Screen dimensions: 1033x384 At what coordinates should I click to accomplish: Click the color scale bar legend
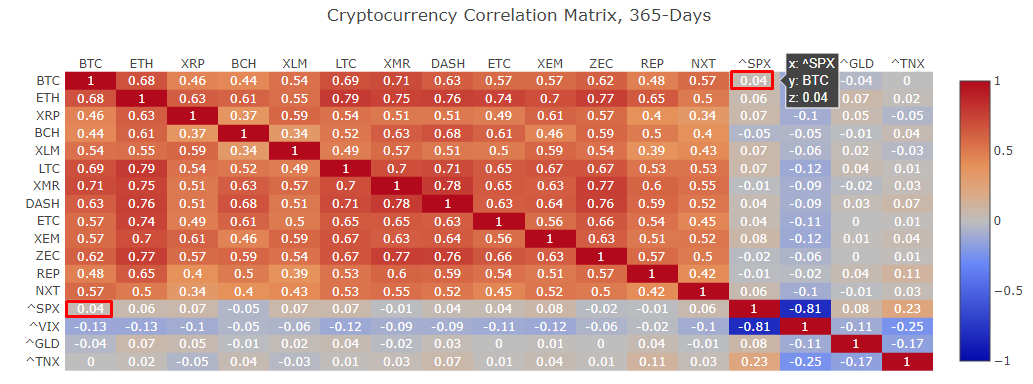[x=975, y=221]
